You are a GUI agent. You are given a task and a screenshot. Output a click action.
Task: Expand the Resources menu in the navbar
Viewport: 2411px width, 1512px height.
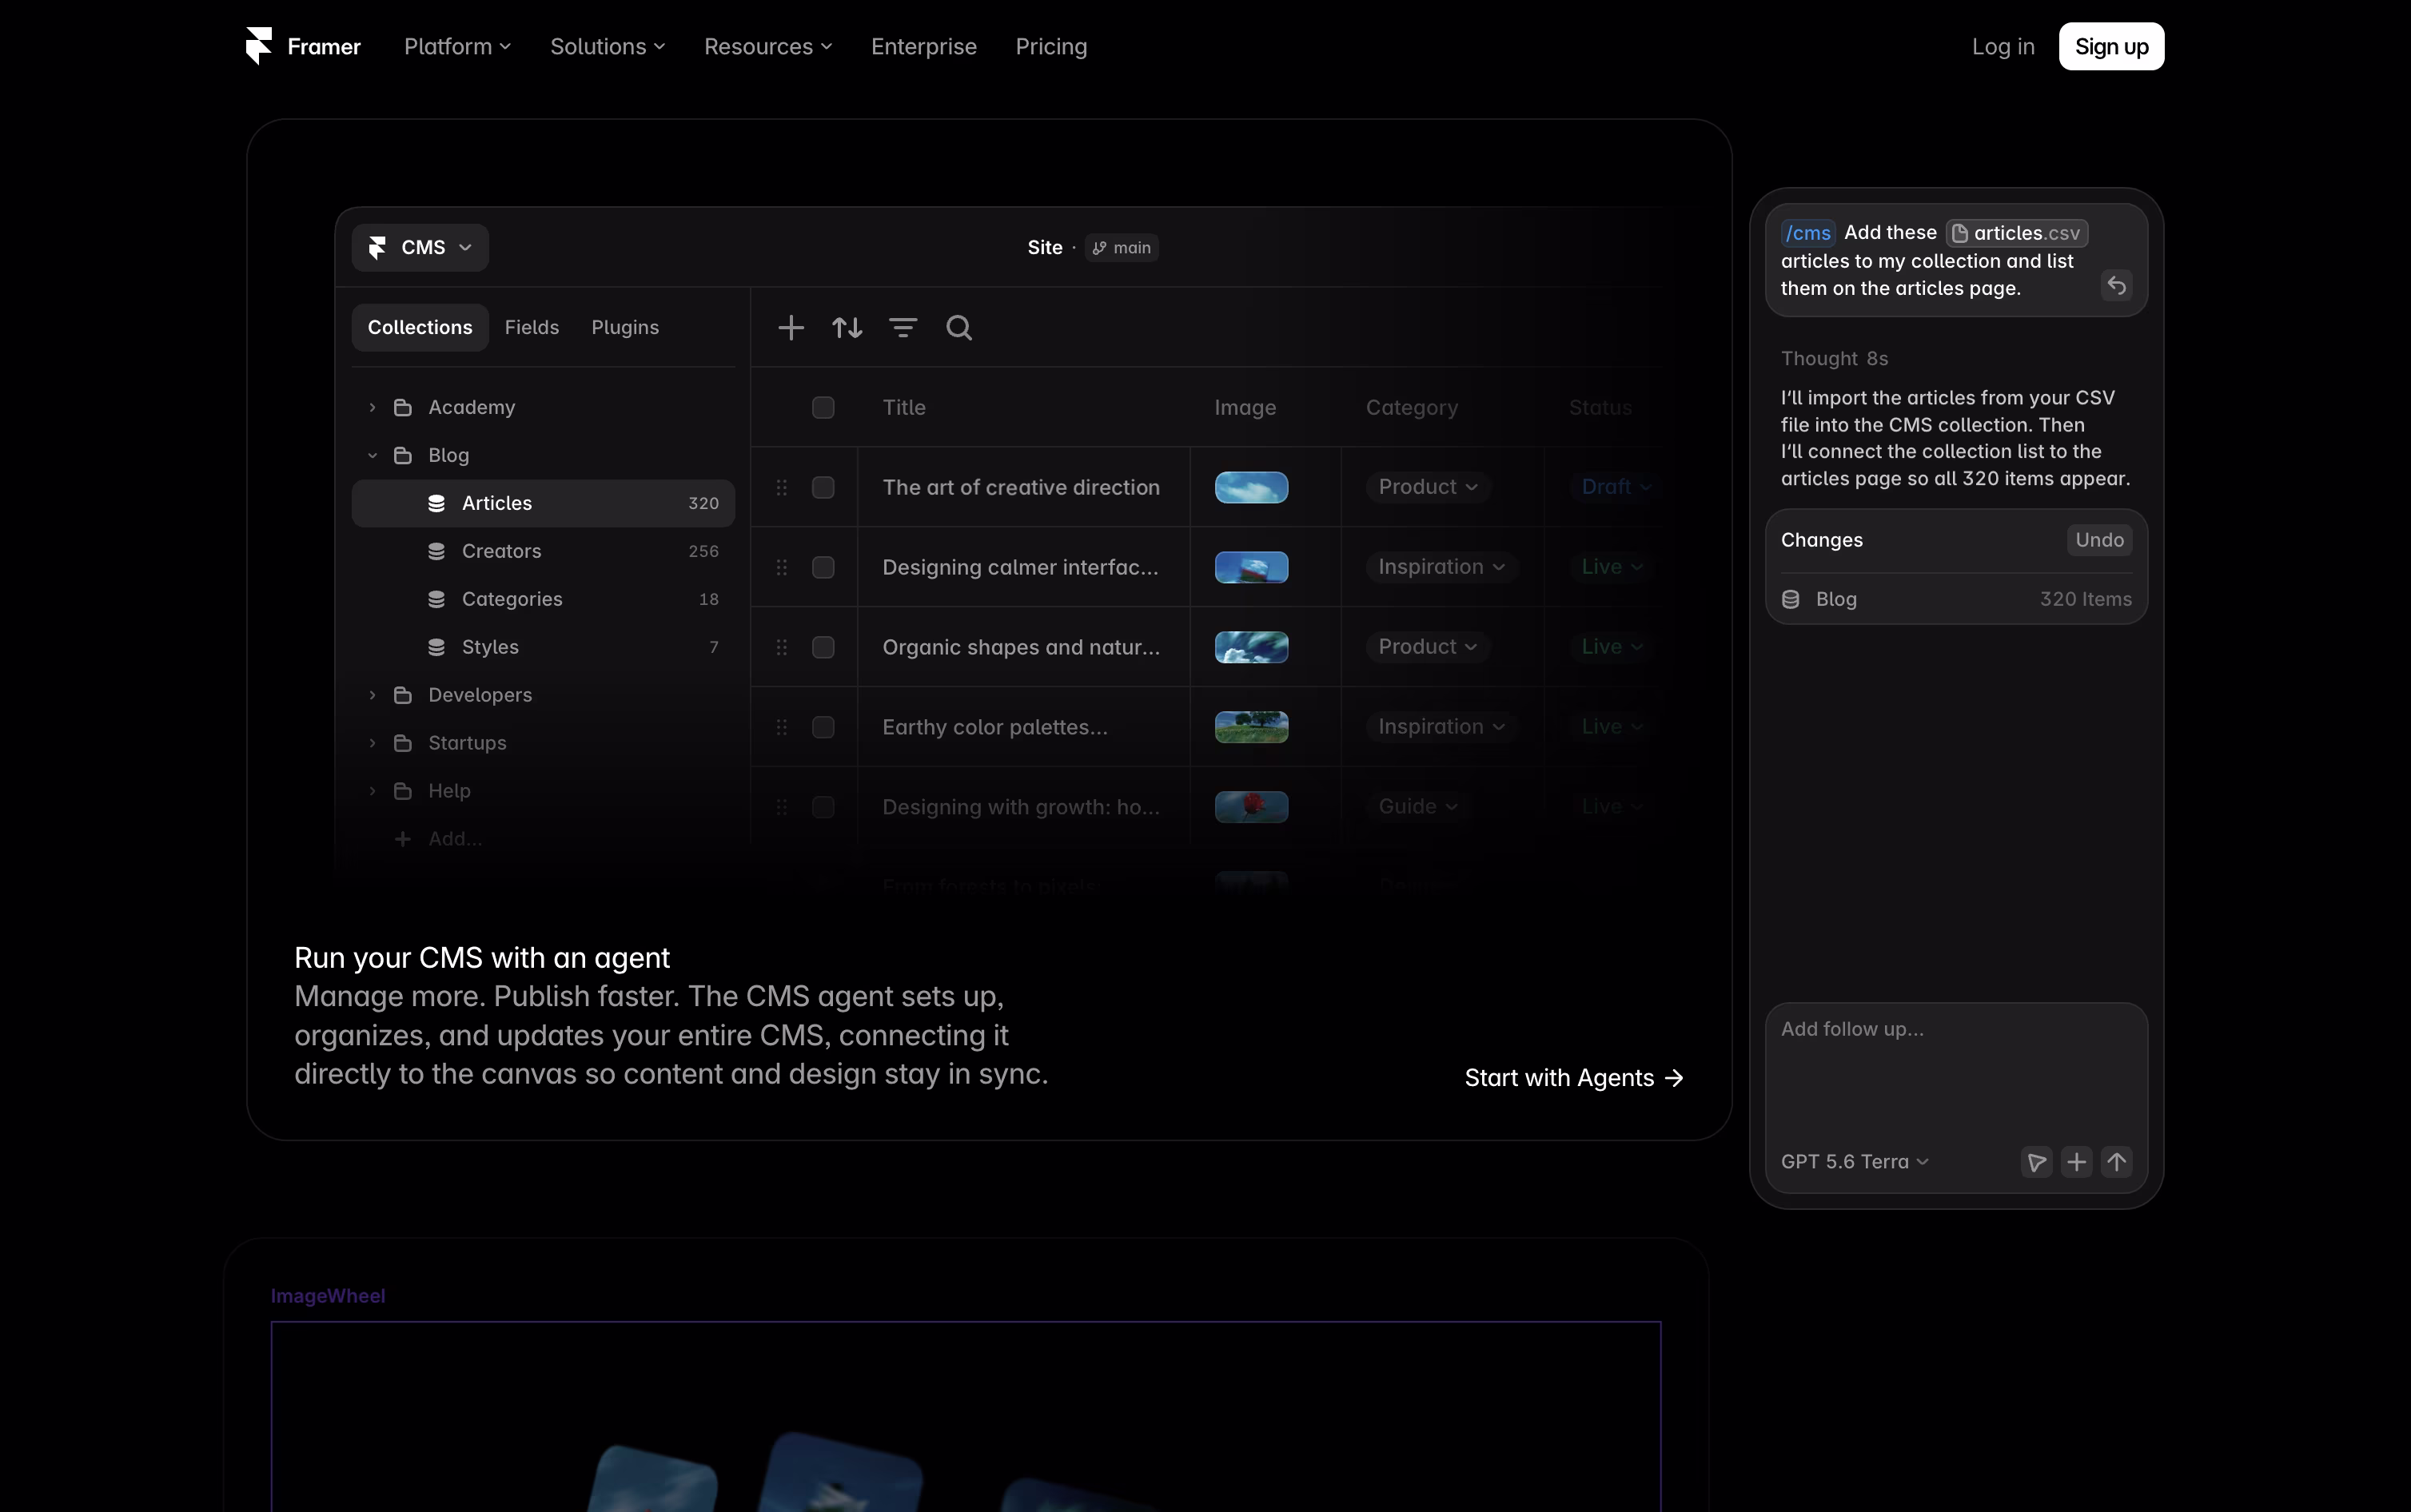768,46
